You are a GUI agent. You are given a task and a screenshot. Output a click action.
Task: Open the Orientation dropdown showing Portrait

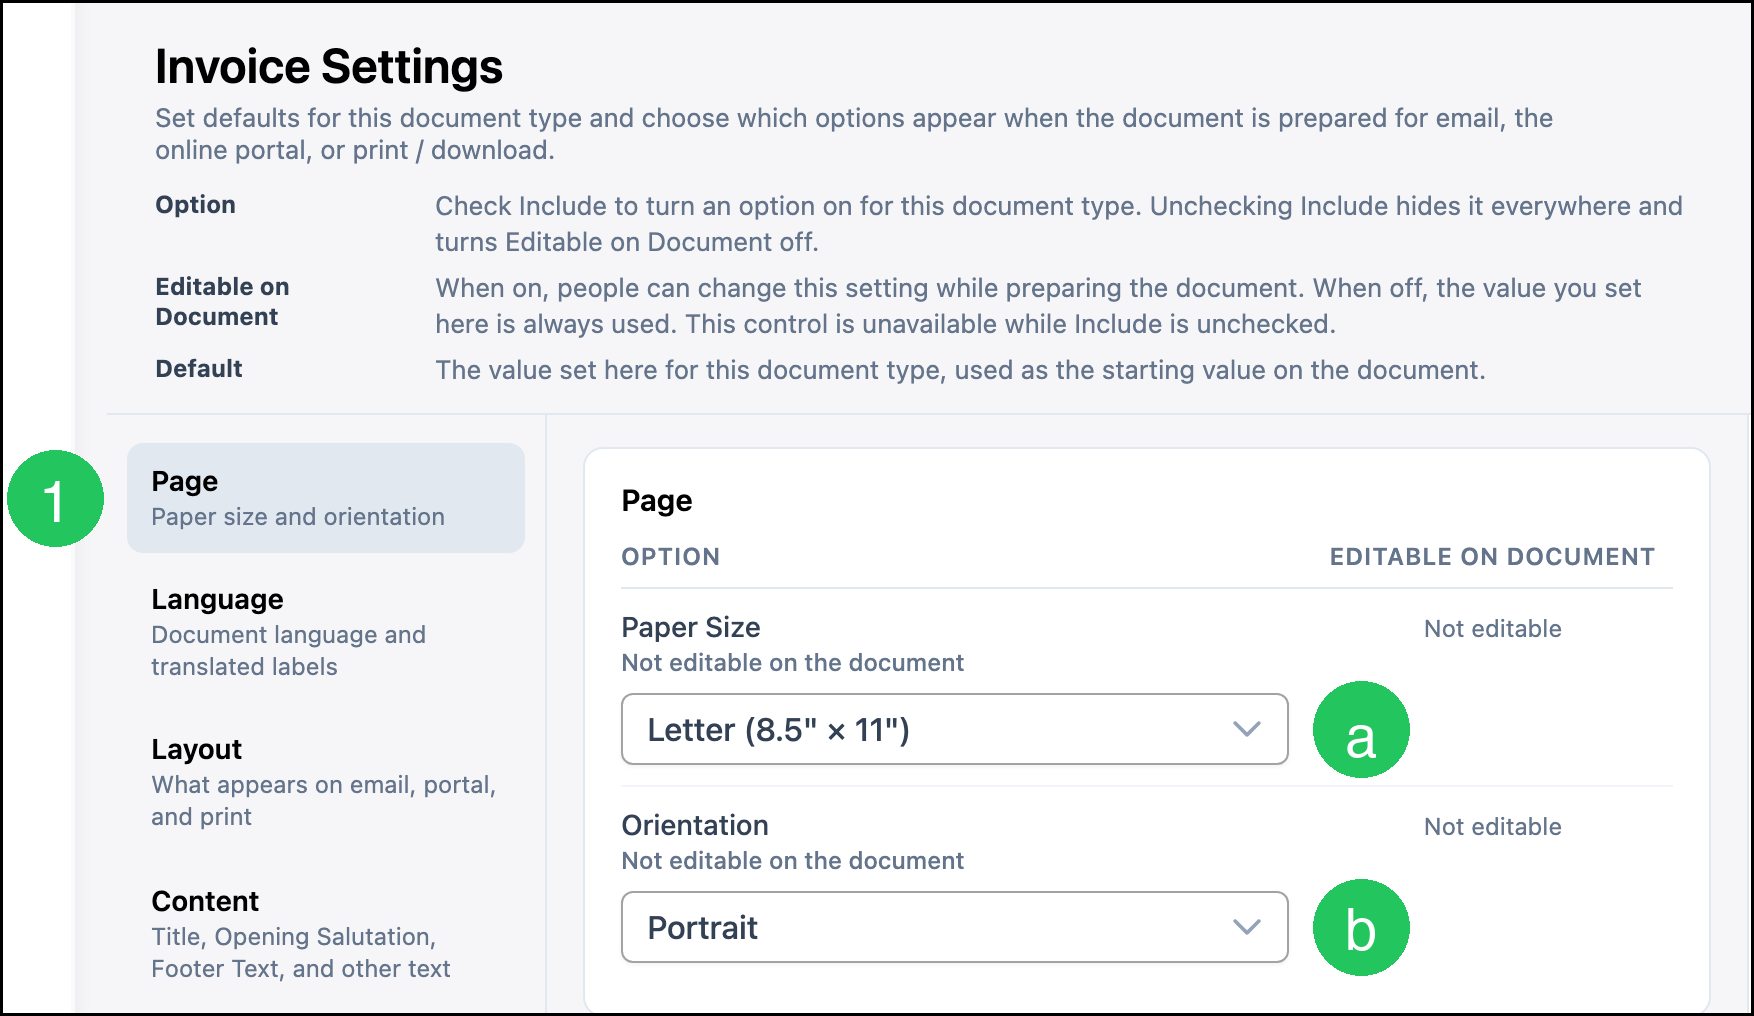coord(955,927)
